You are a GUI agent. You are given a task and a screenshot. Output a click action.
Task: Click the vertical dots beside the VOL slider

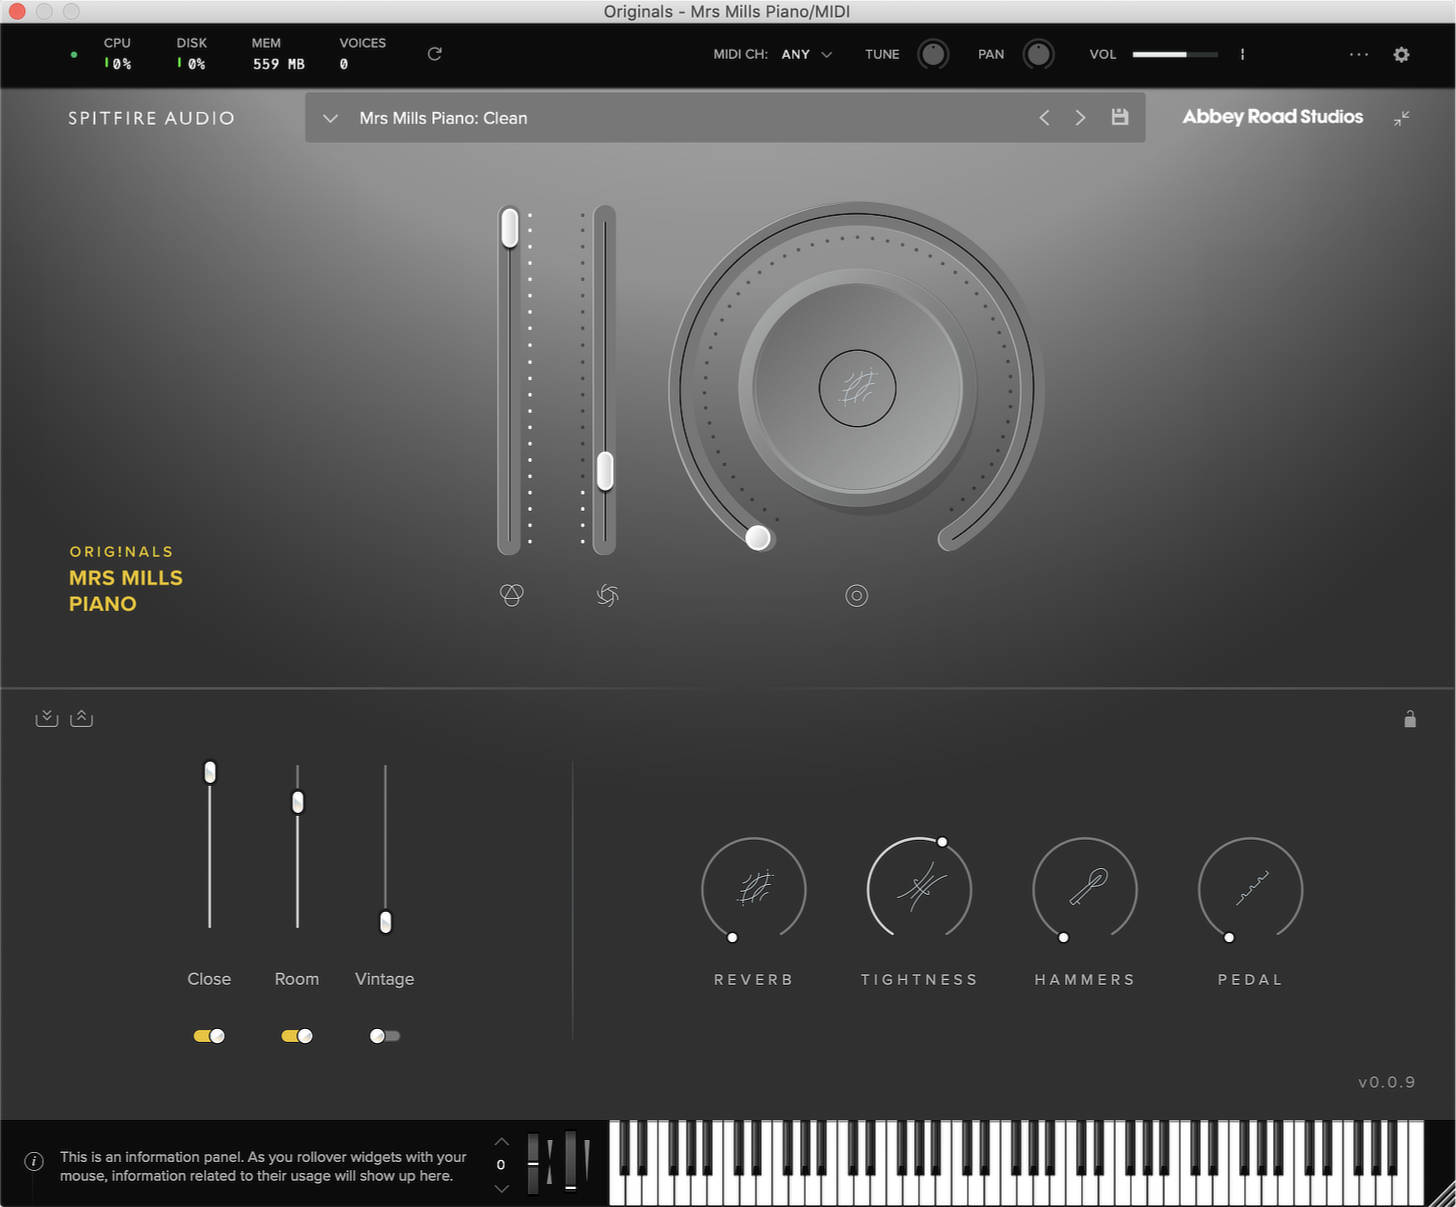(x=1242, y=54)
